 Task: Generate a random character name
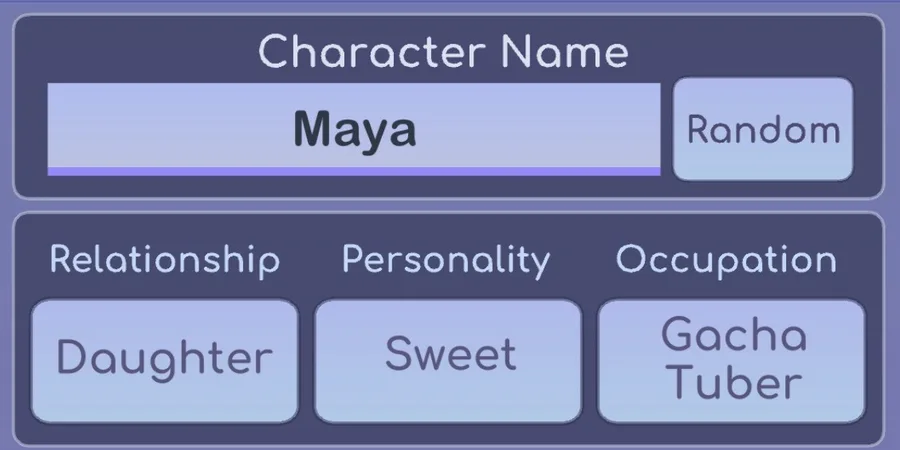point(763,129)
